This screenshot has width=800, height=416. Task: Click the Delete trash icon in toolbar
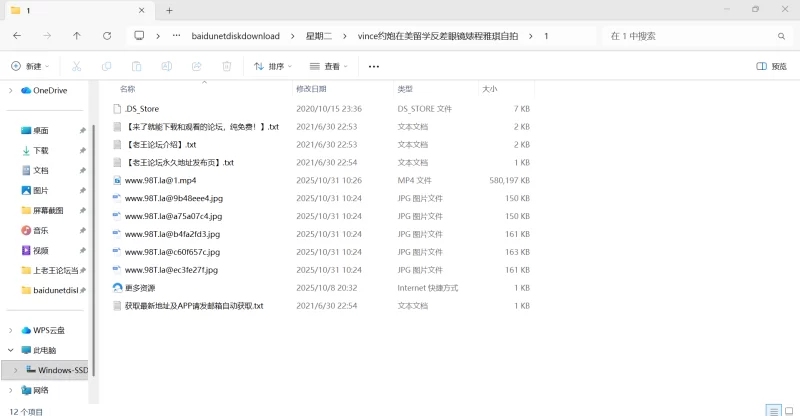pos(226,66)
